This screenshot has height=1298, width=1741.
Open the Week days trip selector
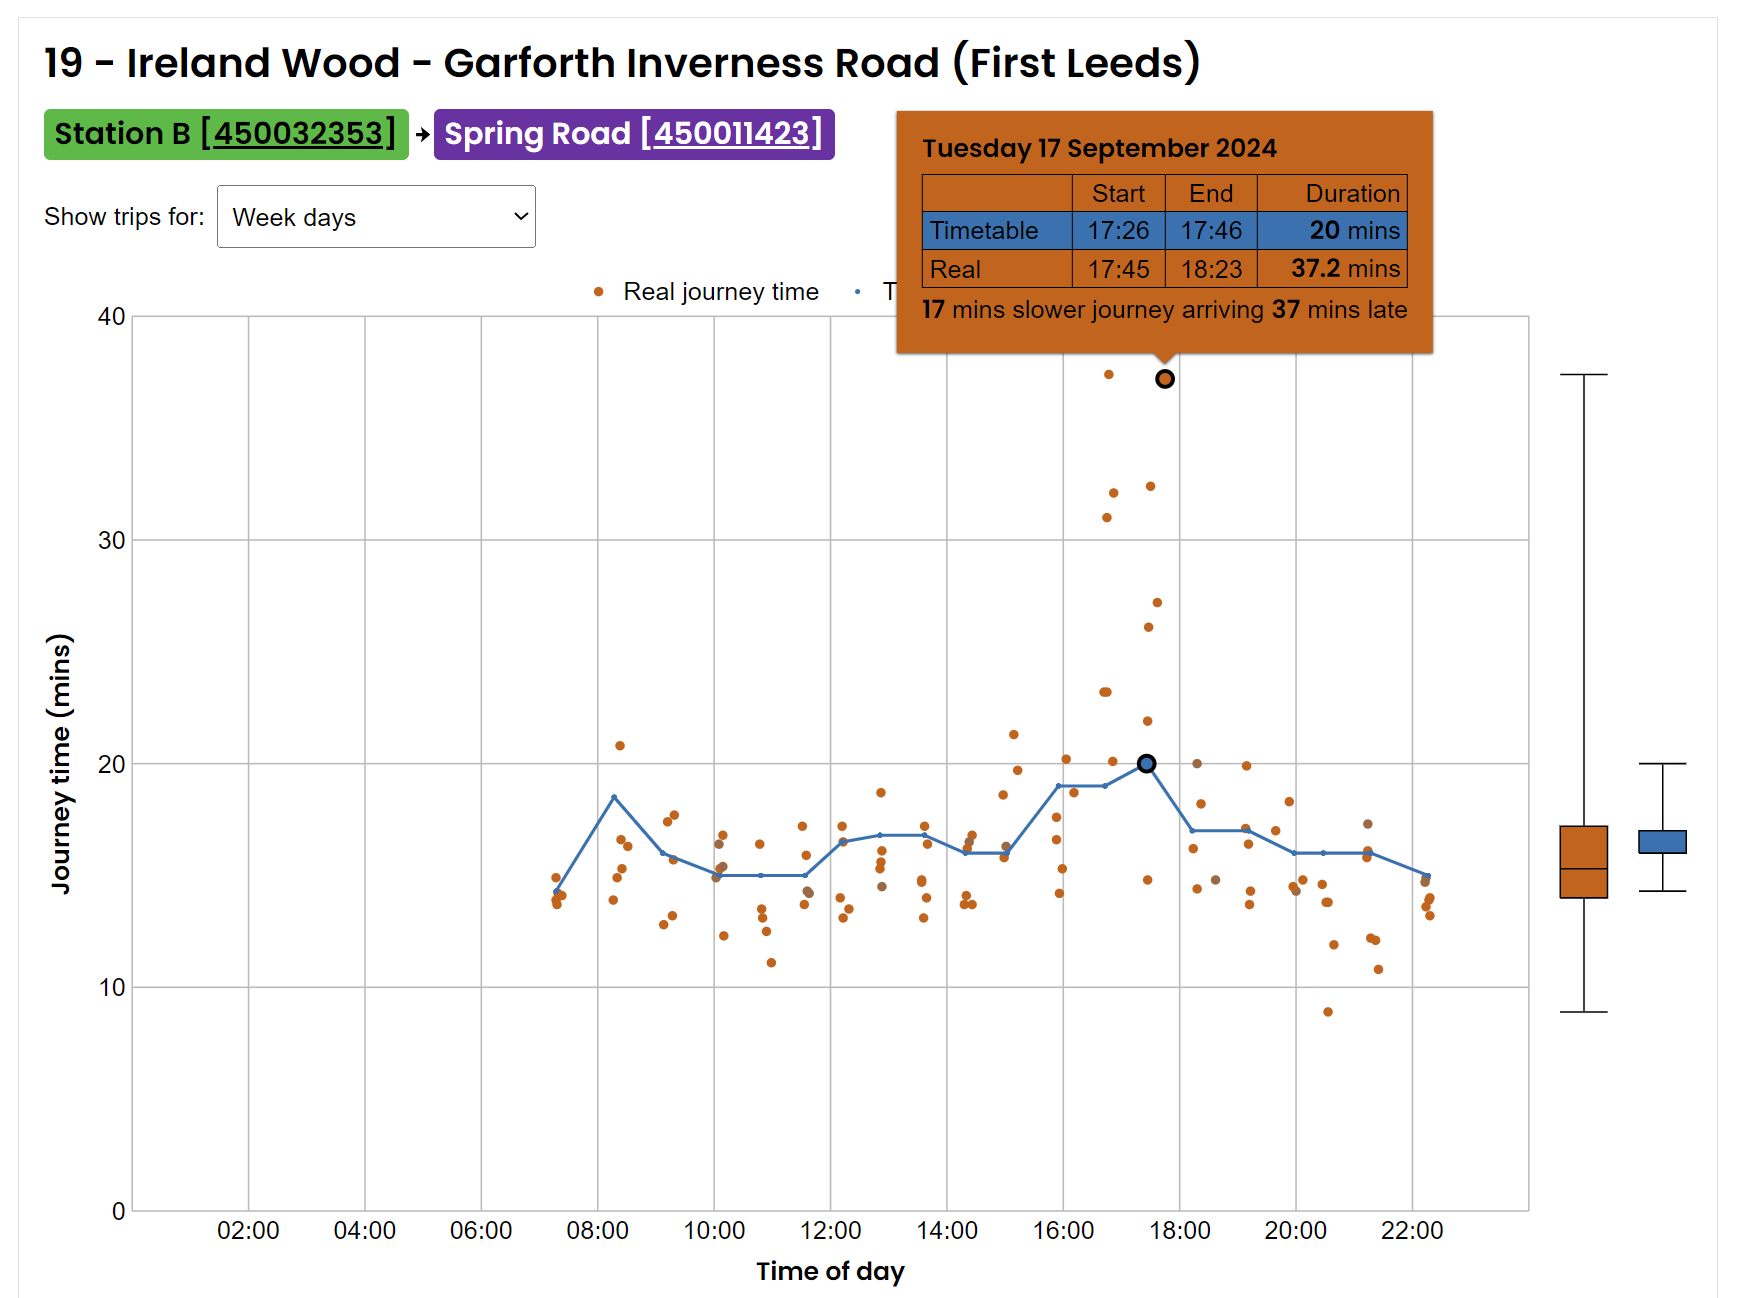(375, 217)
